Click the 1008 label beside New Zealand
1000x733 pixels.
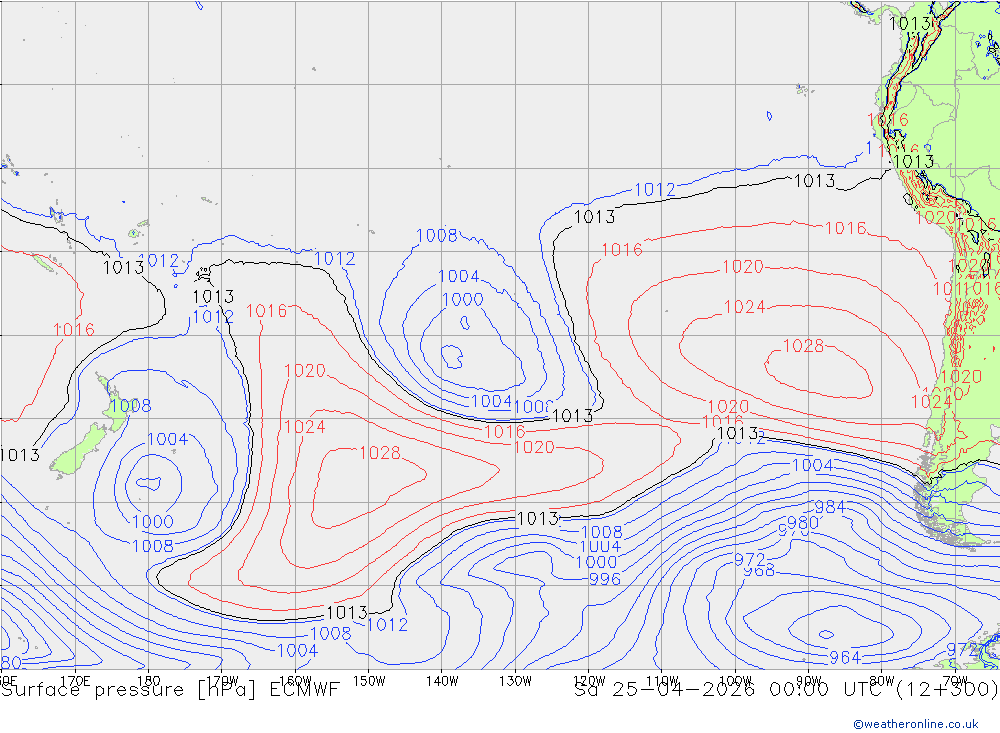coord(131,406)
